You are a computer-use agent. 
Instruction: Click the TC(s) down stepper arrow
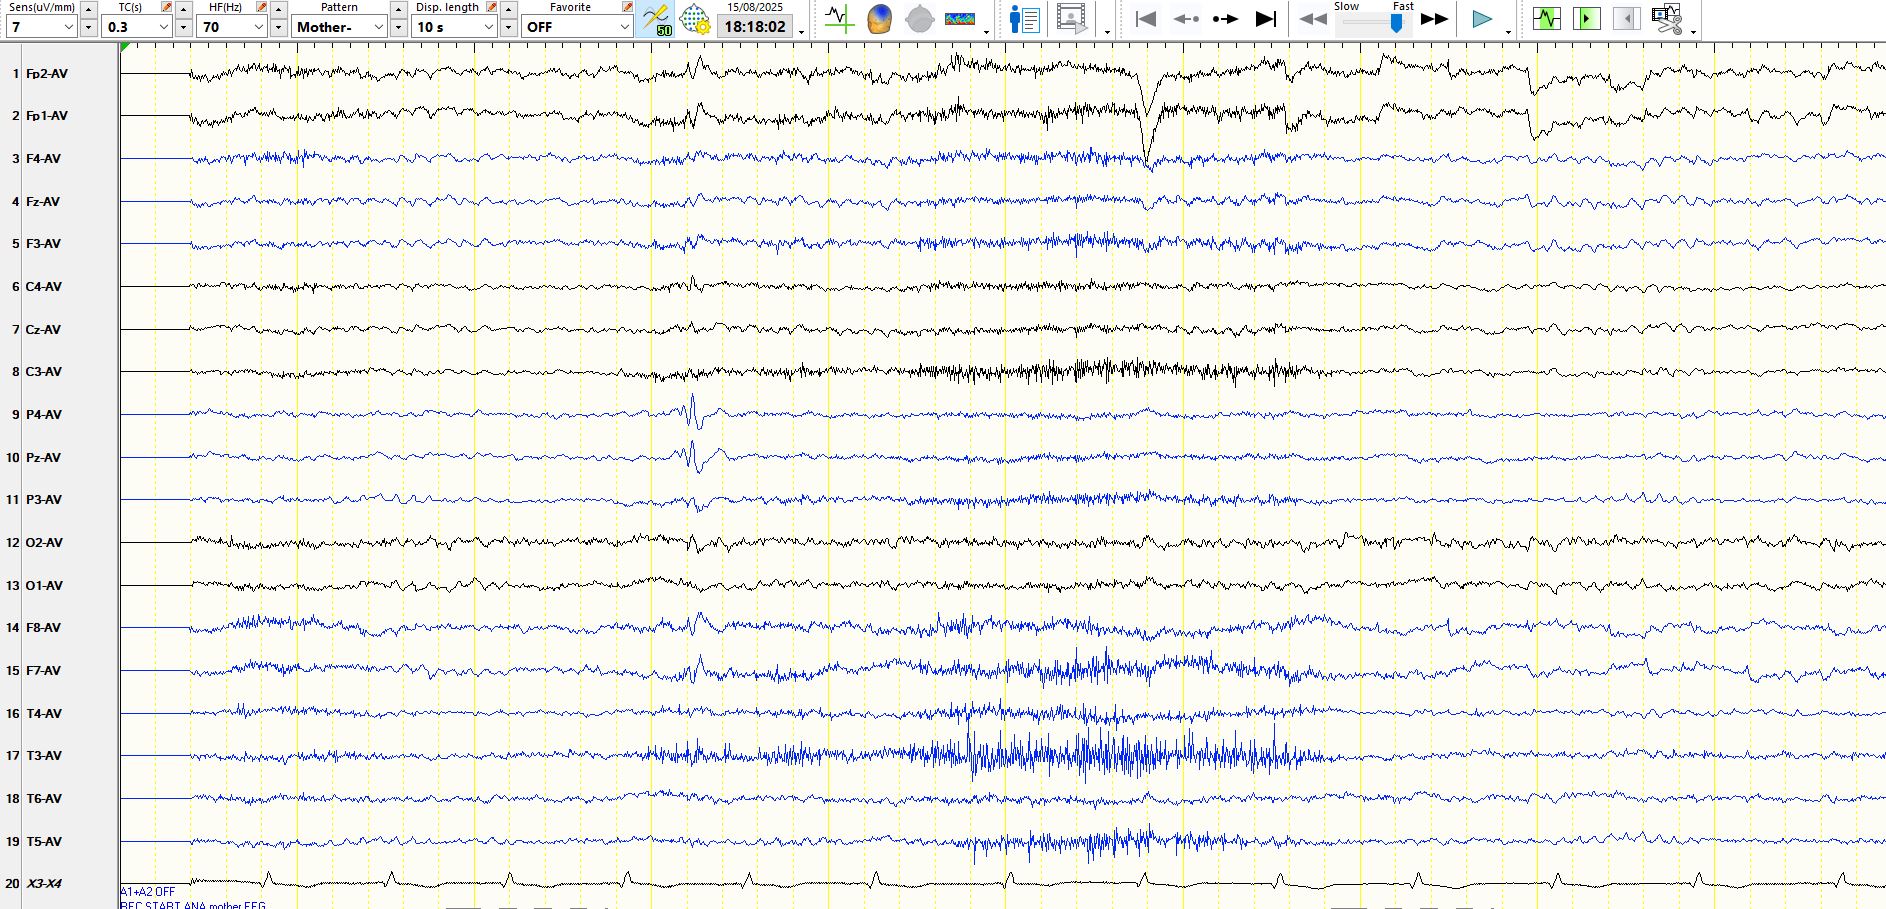click(x=184, y=27)
